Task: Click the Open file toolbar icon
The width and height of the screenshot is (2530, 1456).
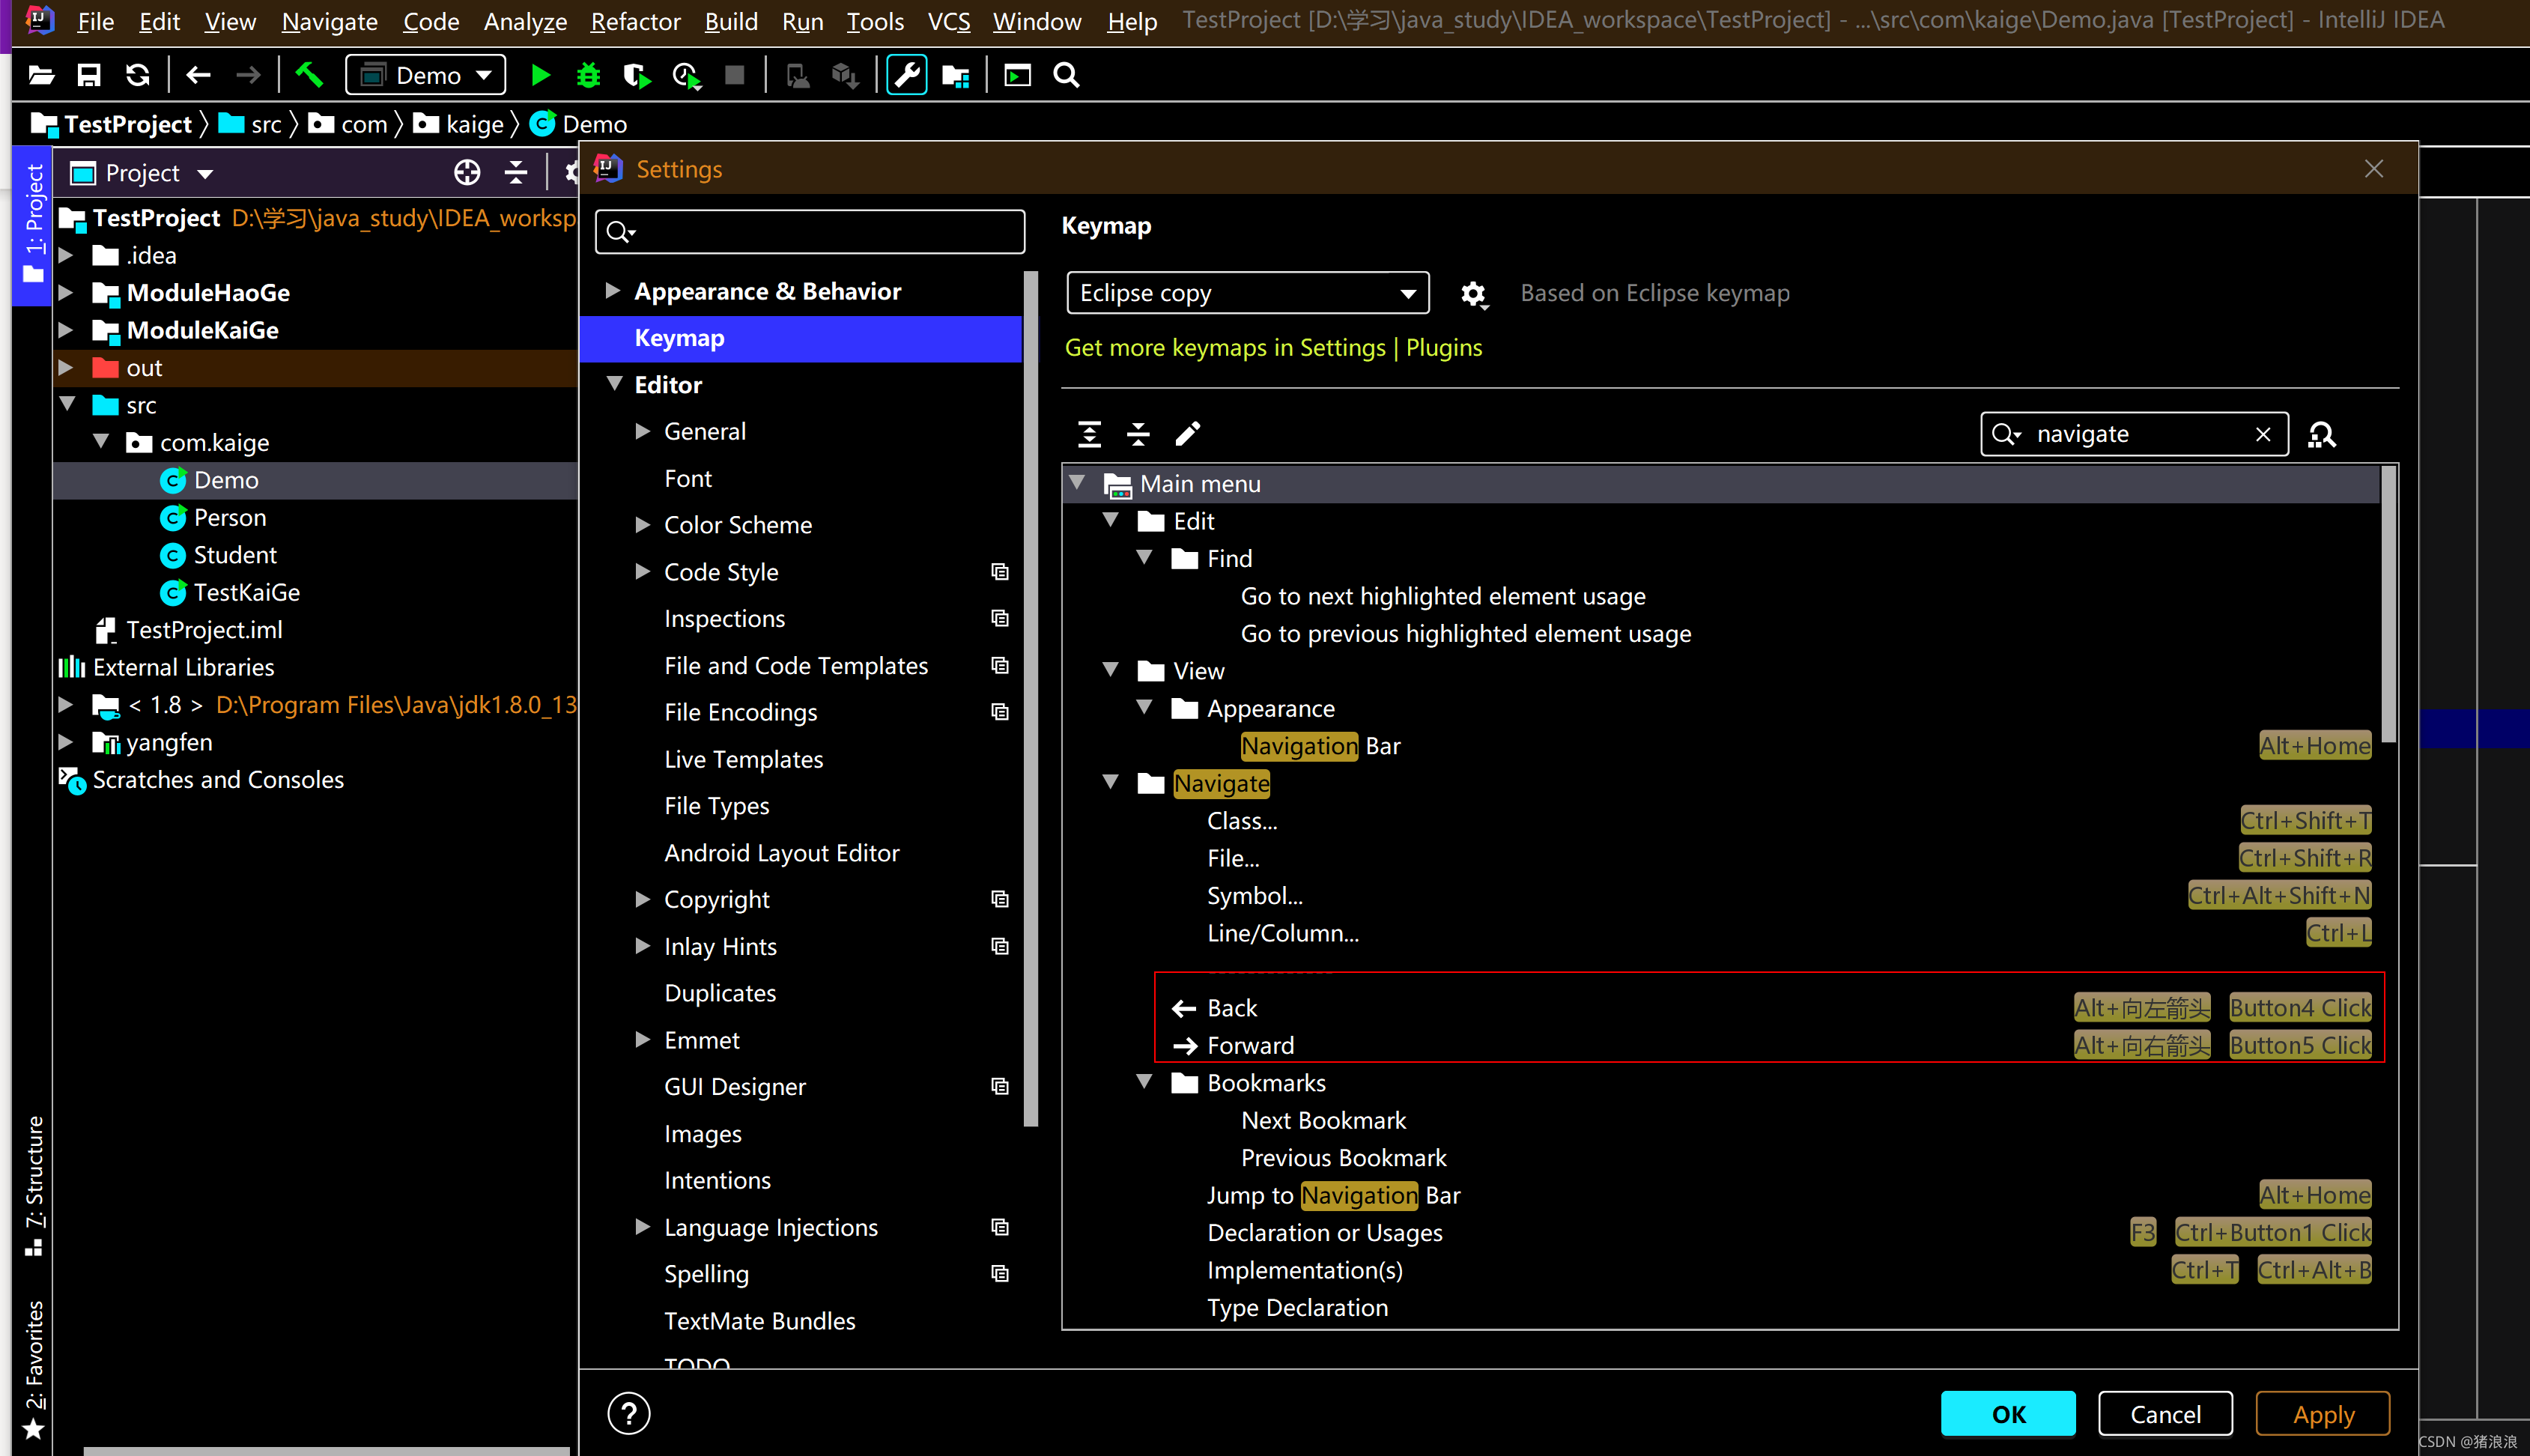Action: click(41, 75)
